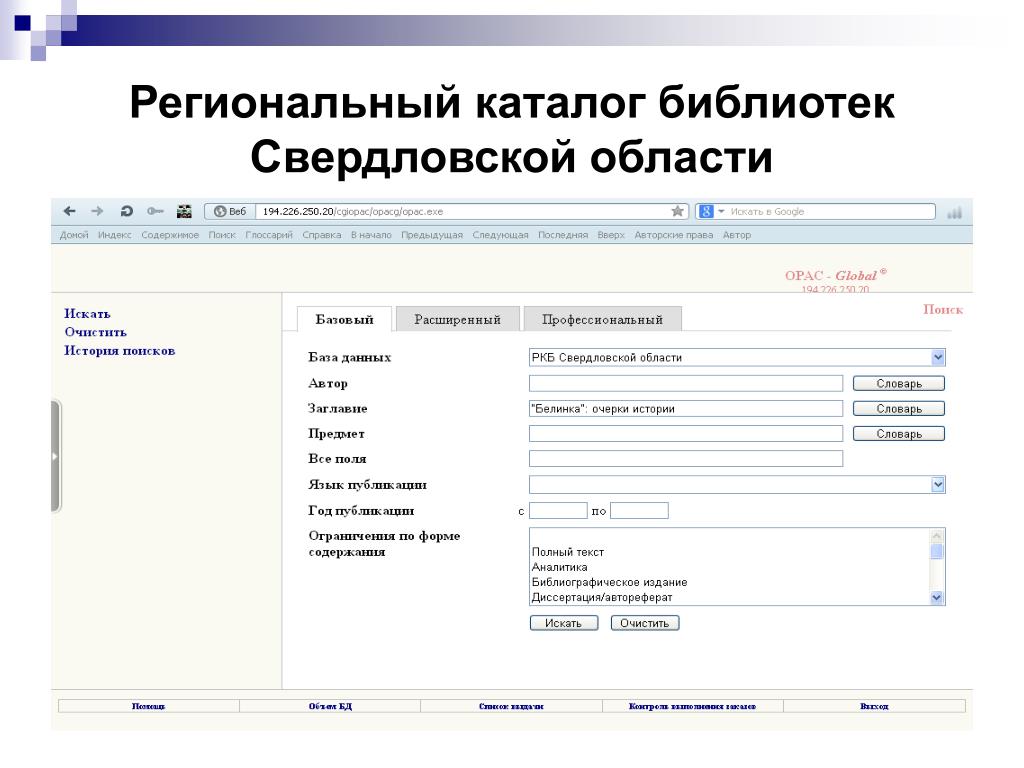Click the publication year 'по' field
The height and width of the screenshot is (768, 1024).
(639, 511)
